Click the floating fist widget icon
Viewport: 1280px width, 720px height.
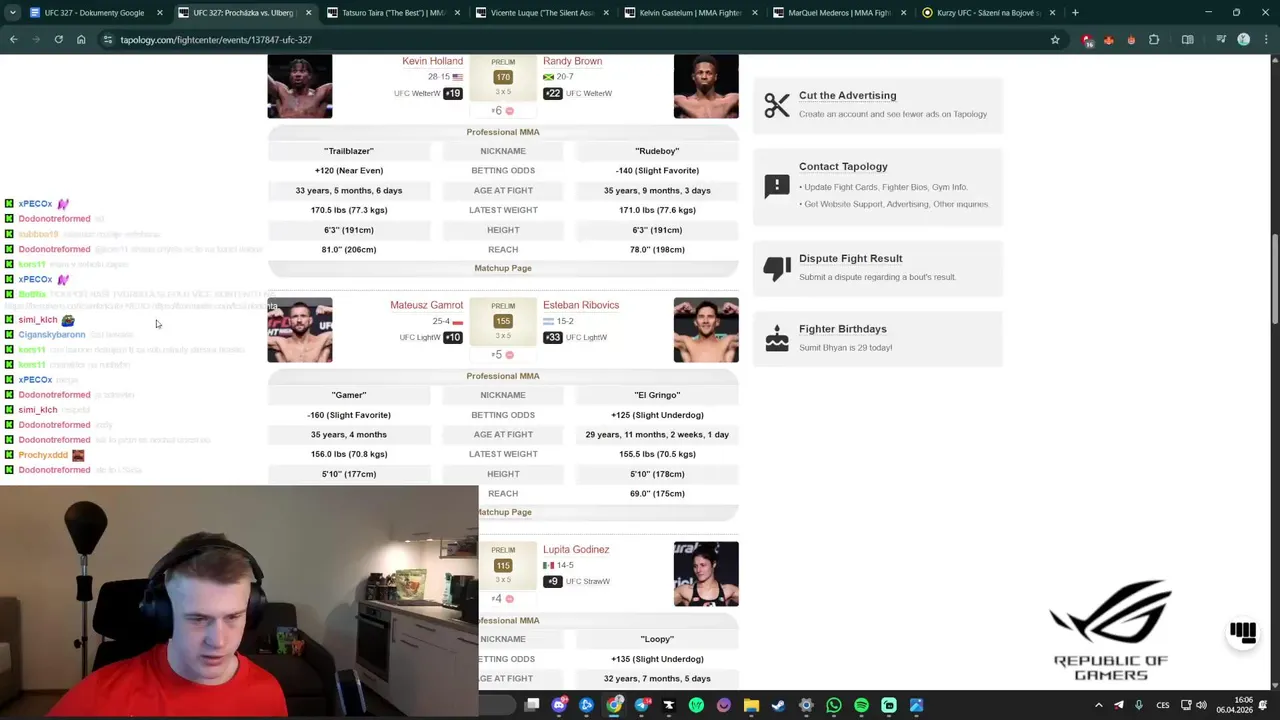tap(1243, 631)
